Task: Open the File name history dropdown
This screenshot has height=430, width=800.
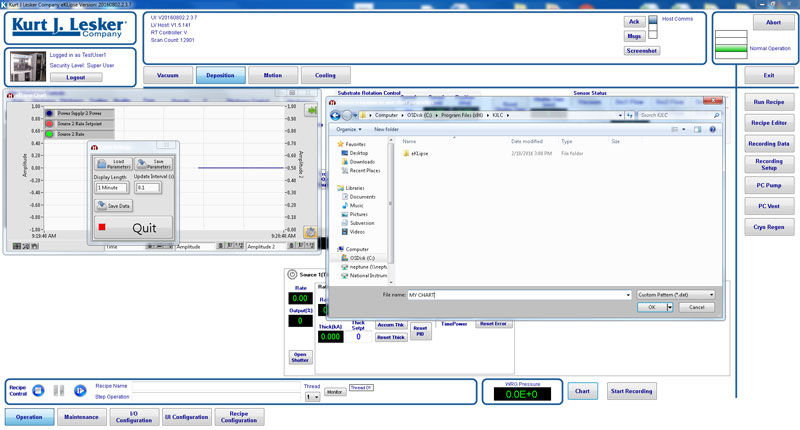Action: click(628, 295)
